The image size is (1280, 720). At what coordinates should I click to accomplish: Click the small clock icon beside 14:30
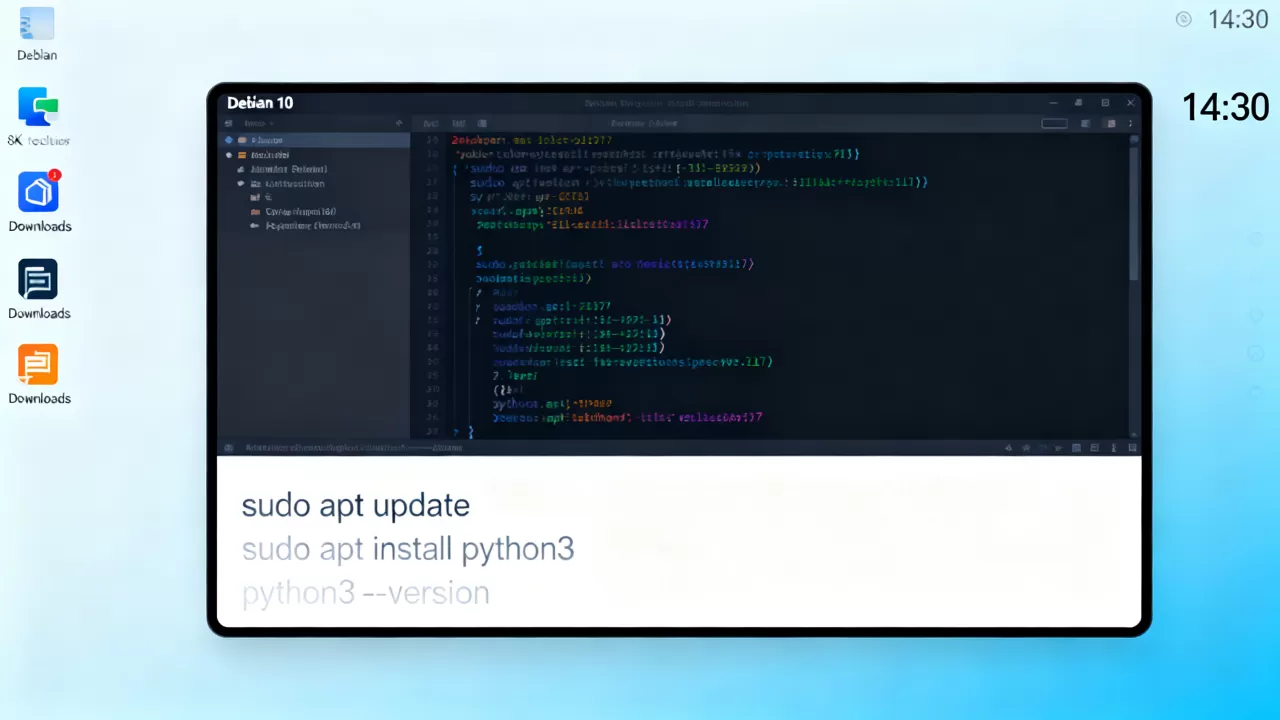point(1184,19)
